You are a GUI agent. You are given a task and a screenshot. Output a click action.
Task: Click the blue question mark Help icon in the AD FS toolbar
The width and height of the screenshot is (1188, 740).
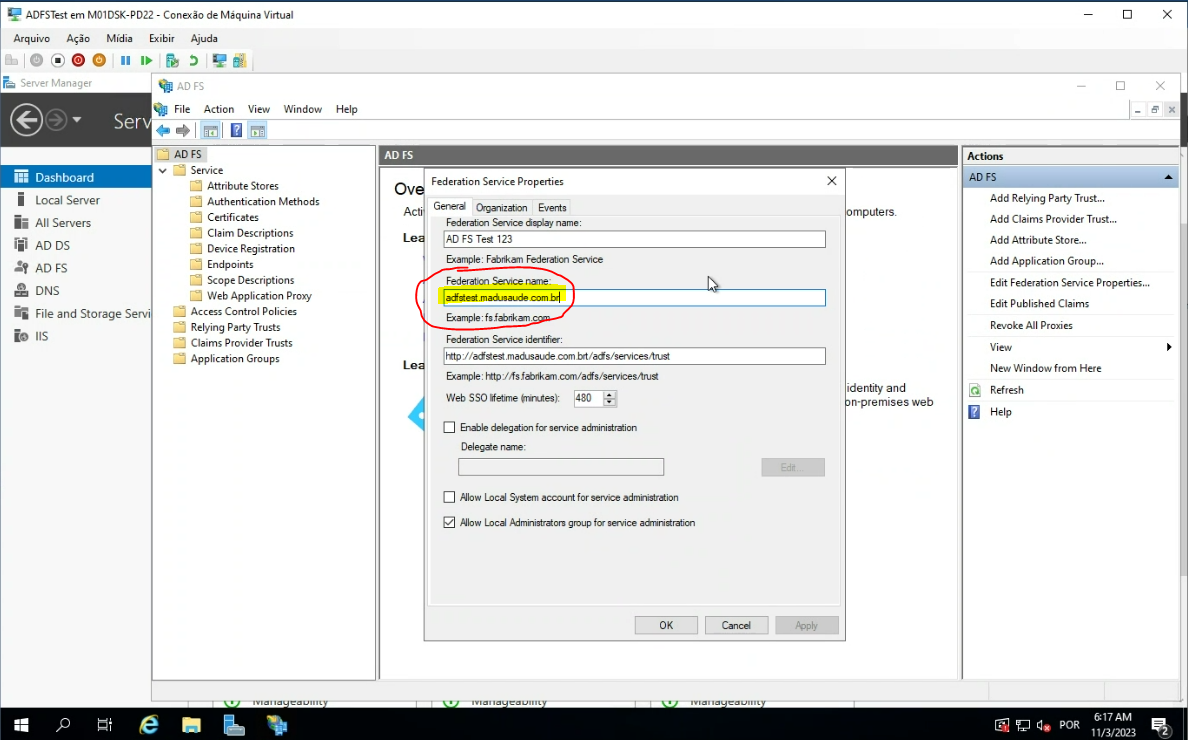[236, 131]
